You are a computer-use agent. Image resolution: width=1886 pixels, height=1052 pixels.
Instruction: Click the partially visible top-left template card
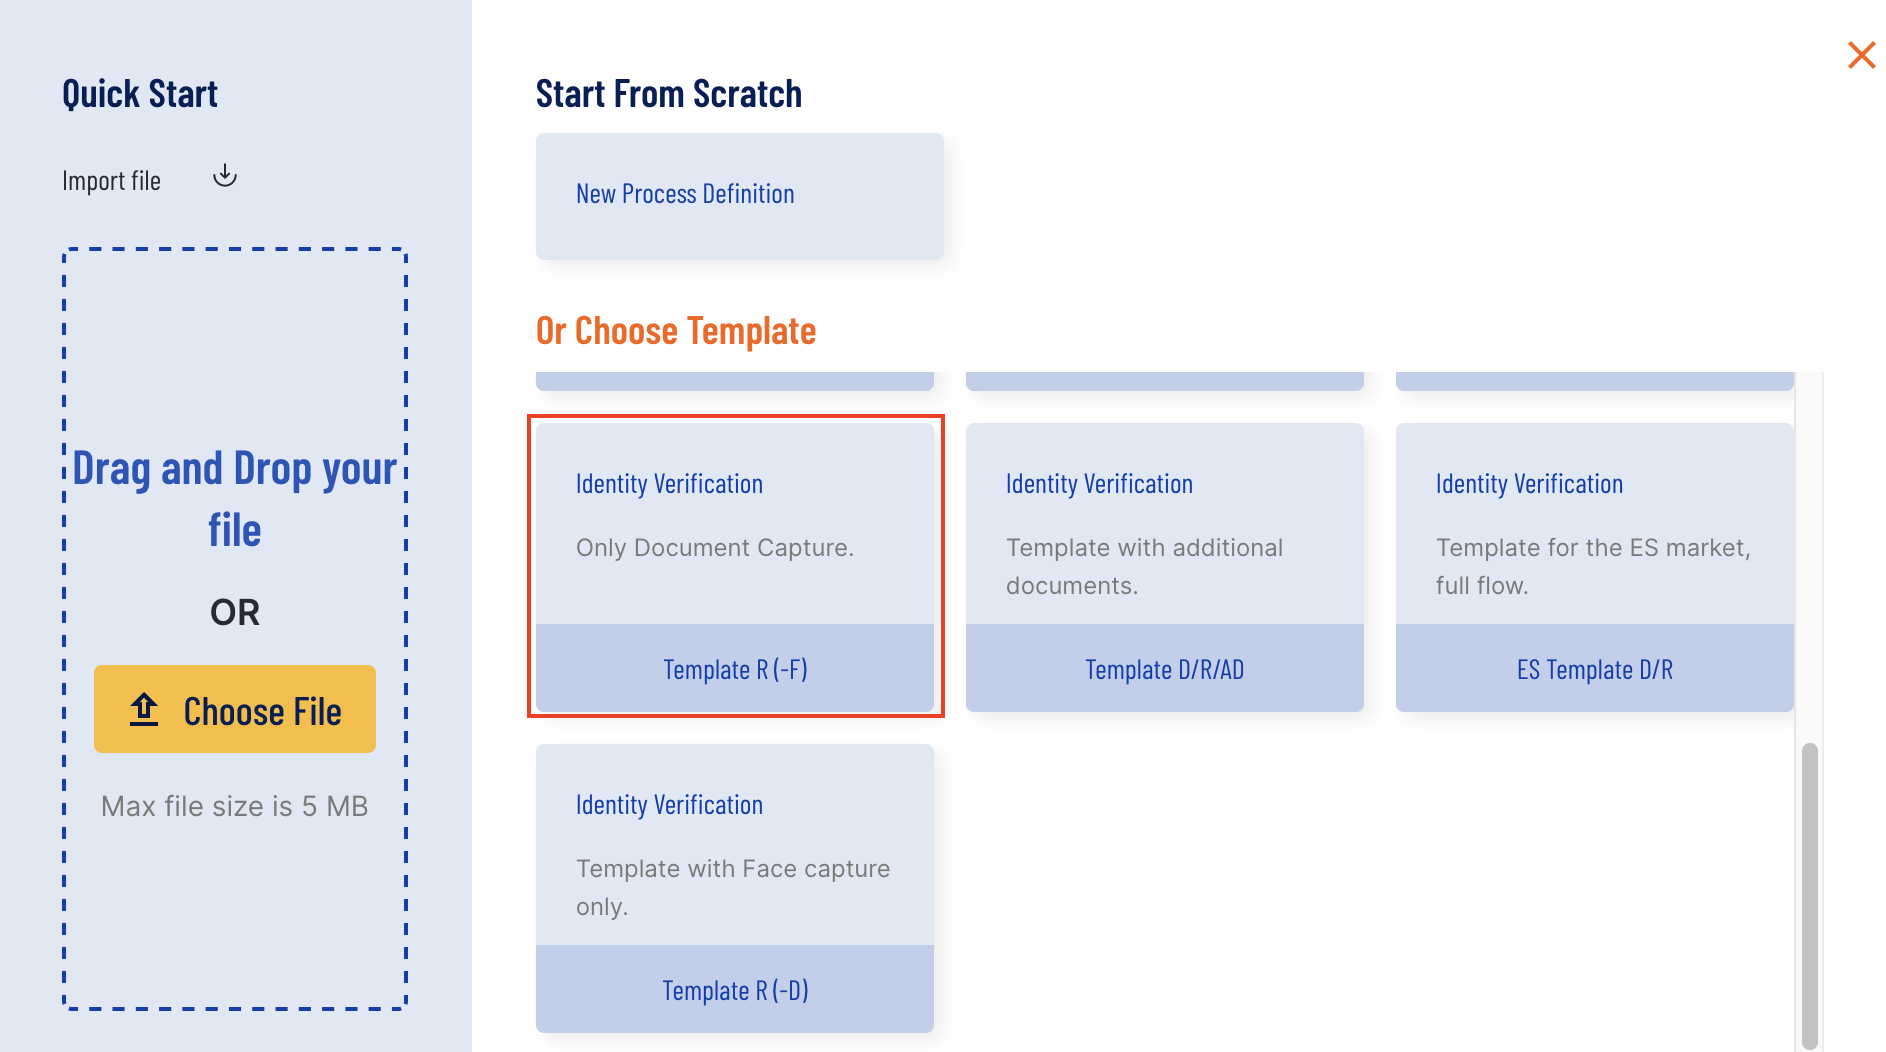(x=735, y=381)
